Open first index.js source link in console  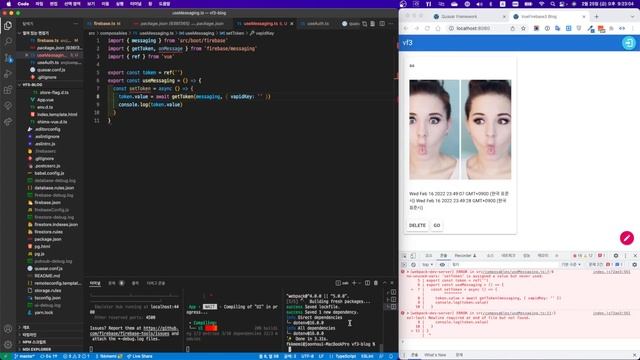pyautogui.click(x=611, y=272)
